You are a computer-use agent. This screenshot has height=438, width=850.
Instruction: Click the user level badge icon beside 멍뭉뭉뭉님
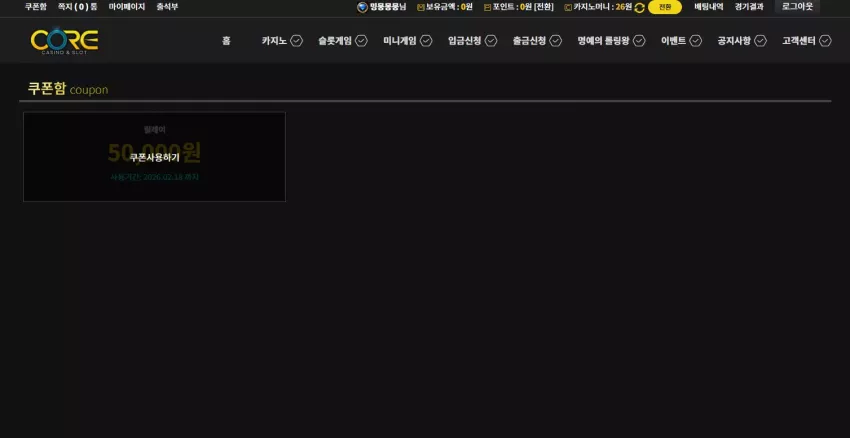pos(362,7)
